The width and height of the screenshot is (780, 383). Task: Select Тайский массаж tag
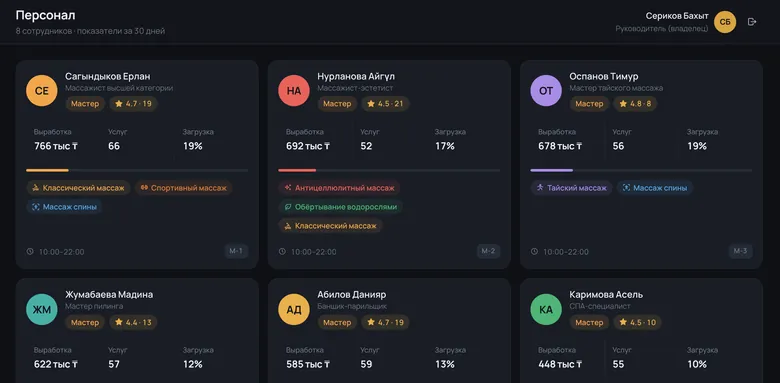pos(572,188)
